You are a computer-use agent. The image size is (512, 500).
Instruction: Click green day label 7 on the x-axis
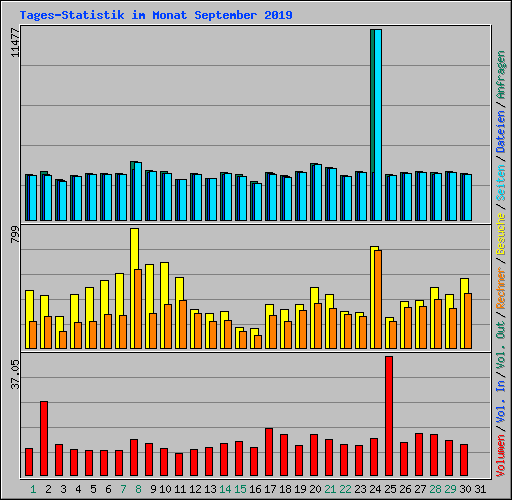(x=123, y=489)
